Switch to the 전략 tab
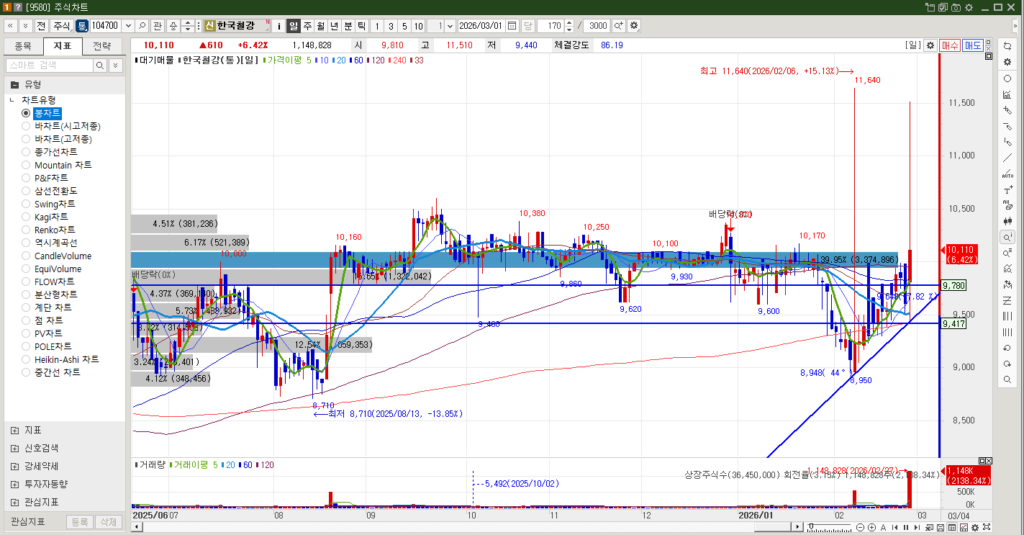This screenshot has width=1024, height=535. 102,45
